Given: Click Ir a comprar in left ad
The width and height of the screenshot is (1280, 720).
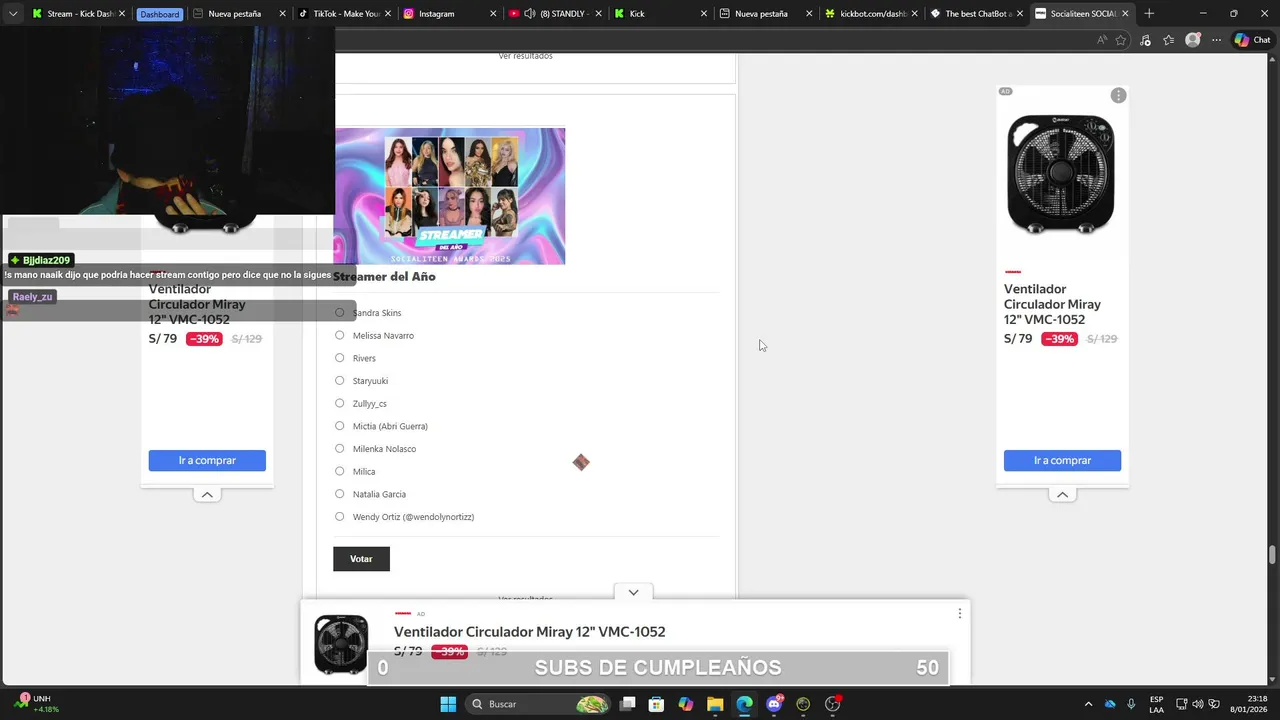Looking at the screenshot, I should point(207,461).
